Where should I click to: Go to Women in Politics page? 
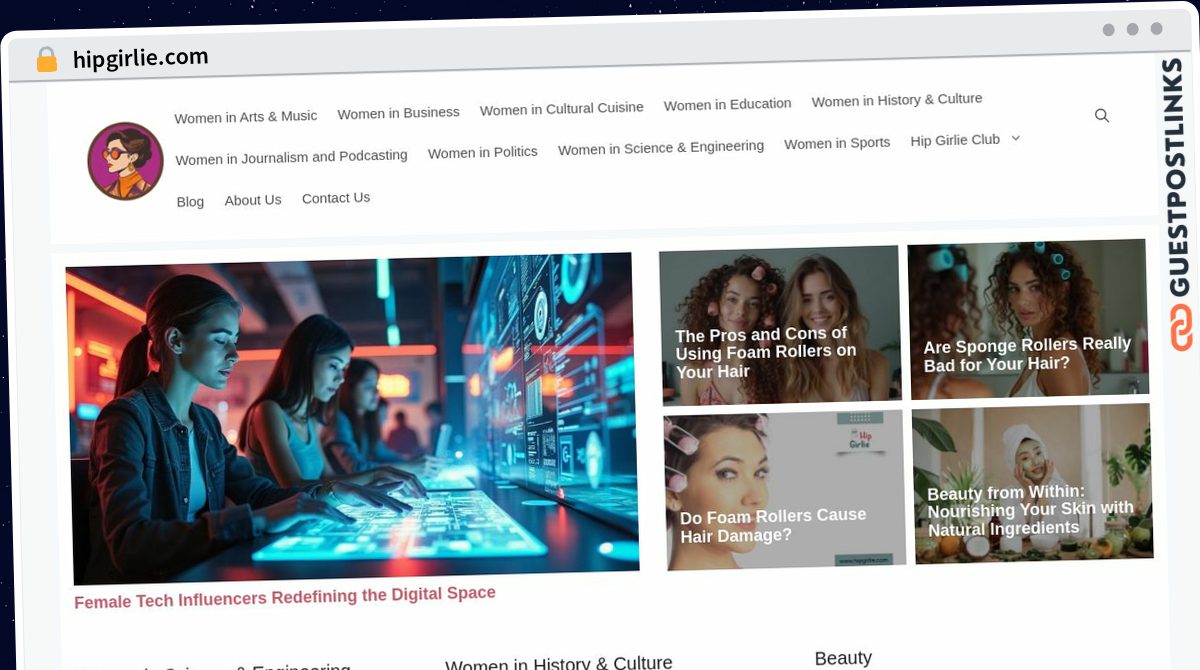(x=483, y=152)
